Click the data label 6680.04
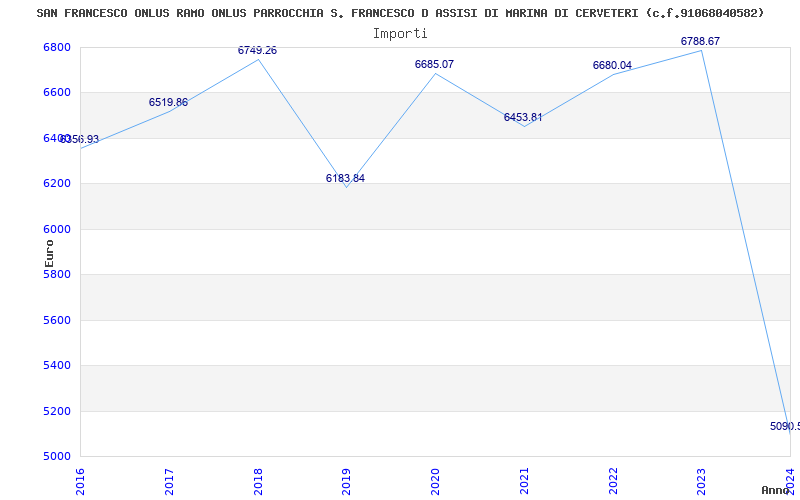Screen dimensions: 800x500 coord(612,65)
